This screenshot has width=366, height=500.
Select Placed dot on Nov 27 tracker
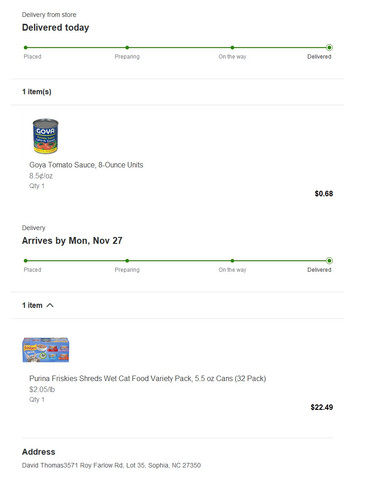pos(26,261)
